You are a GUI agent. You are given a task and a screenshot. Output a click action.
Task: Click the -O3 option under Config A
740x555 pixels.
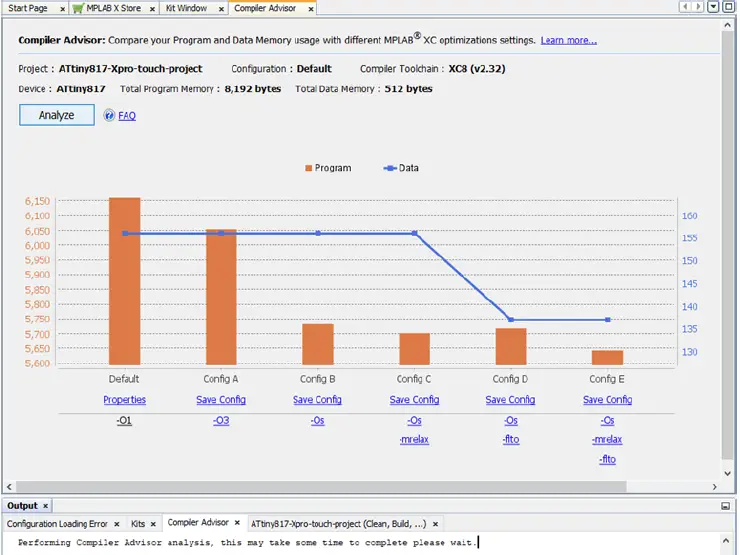(x=221, y=420)
